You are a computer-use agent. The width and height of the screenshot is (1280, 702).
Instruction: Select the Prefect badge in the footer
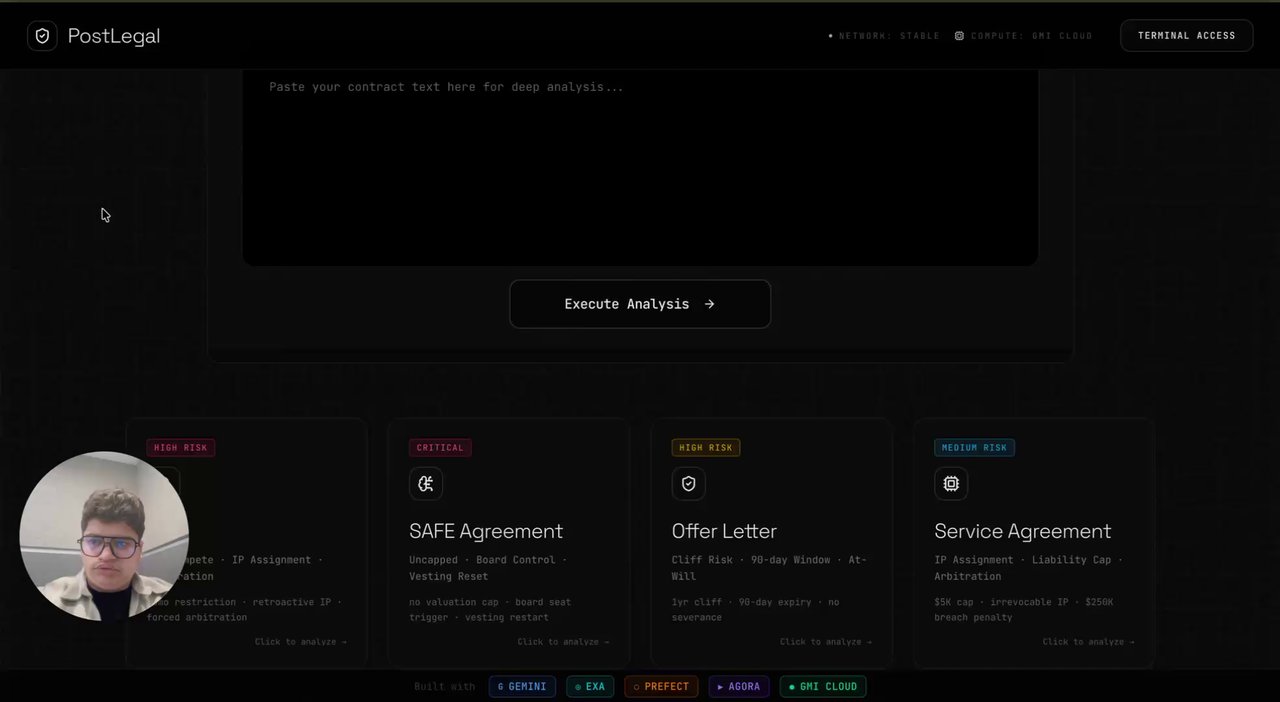click(661, 687)
